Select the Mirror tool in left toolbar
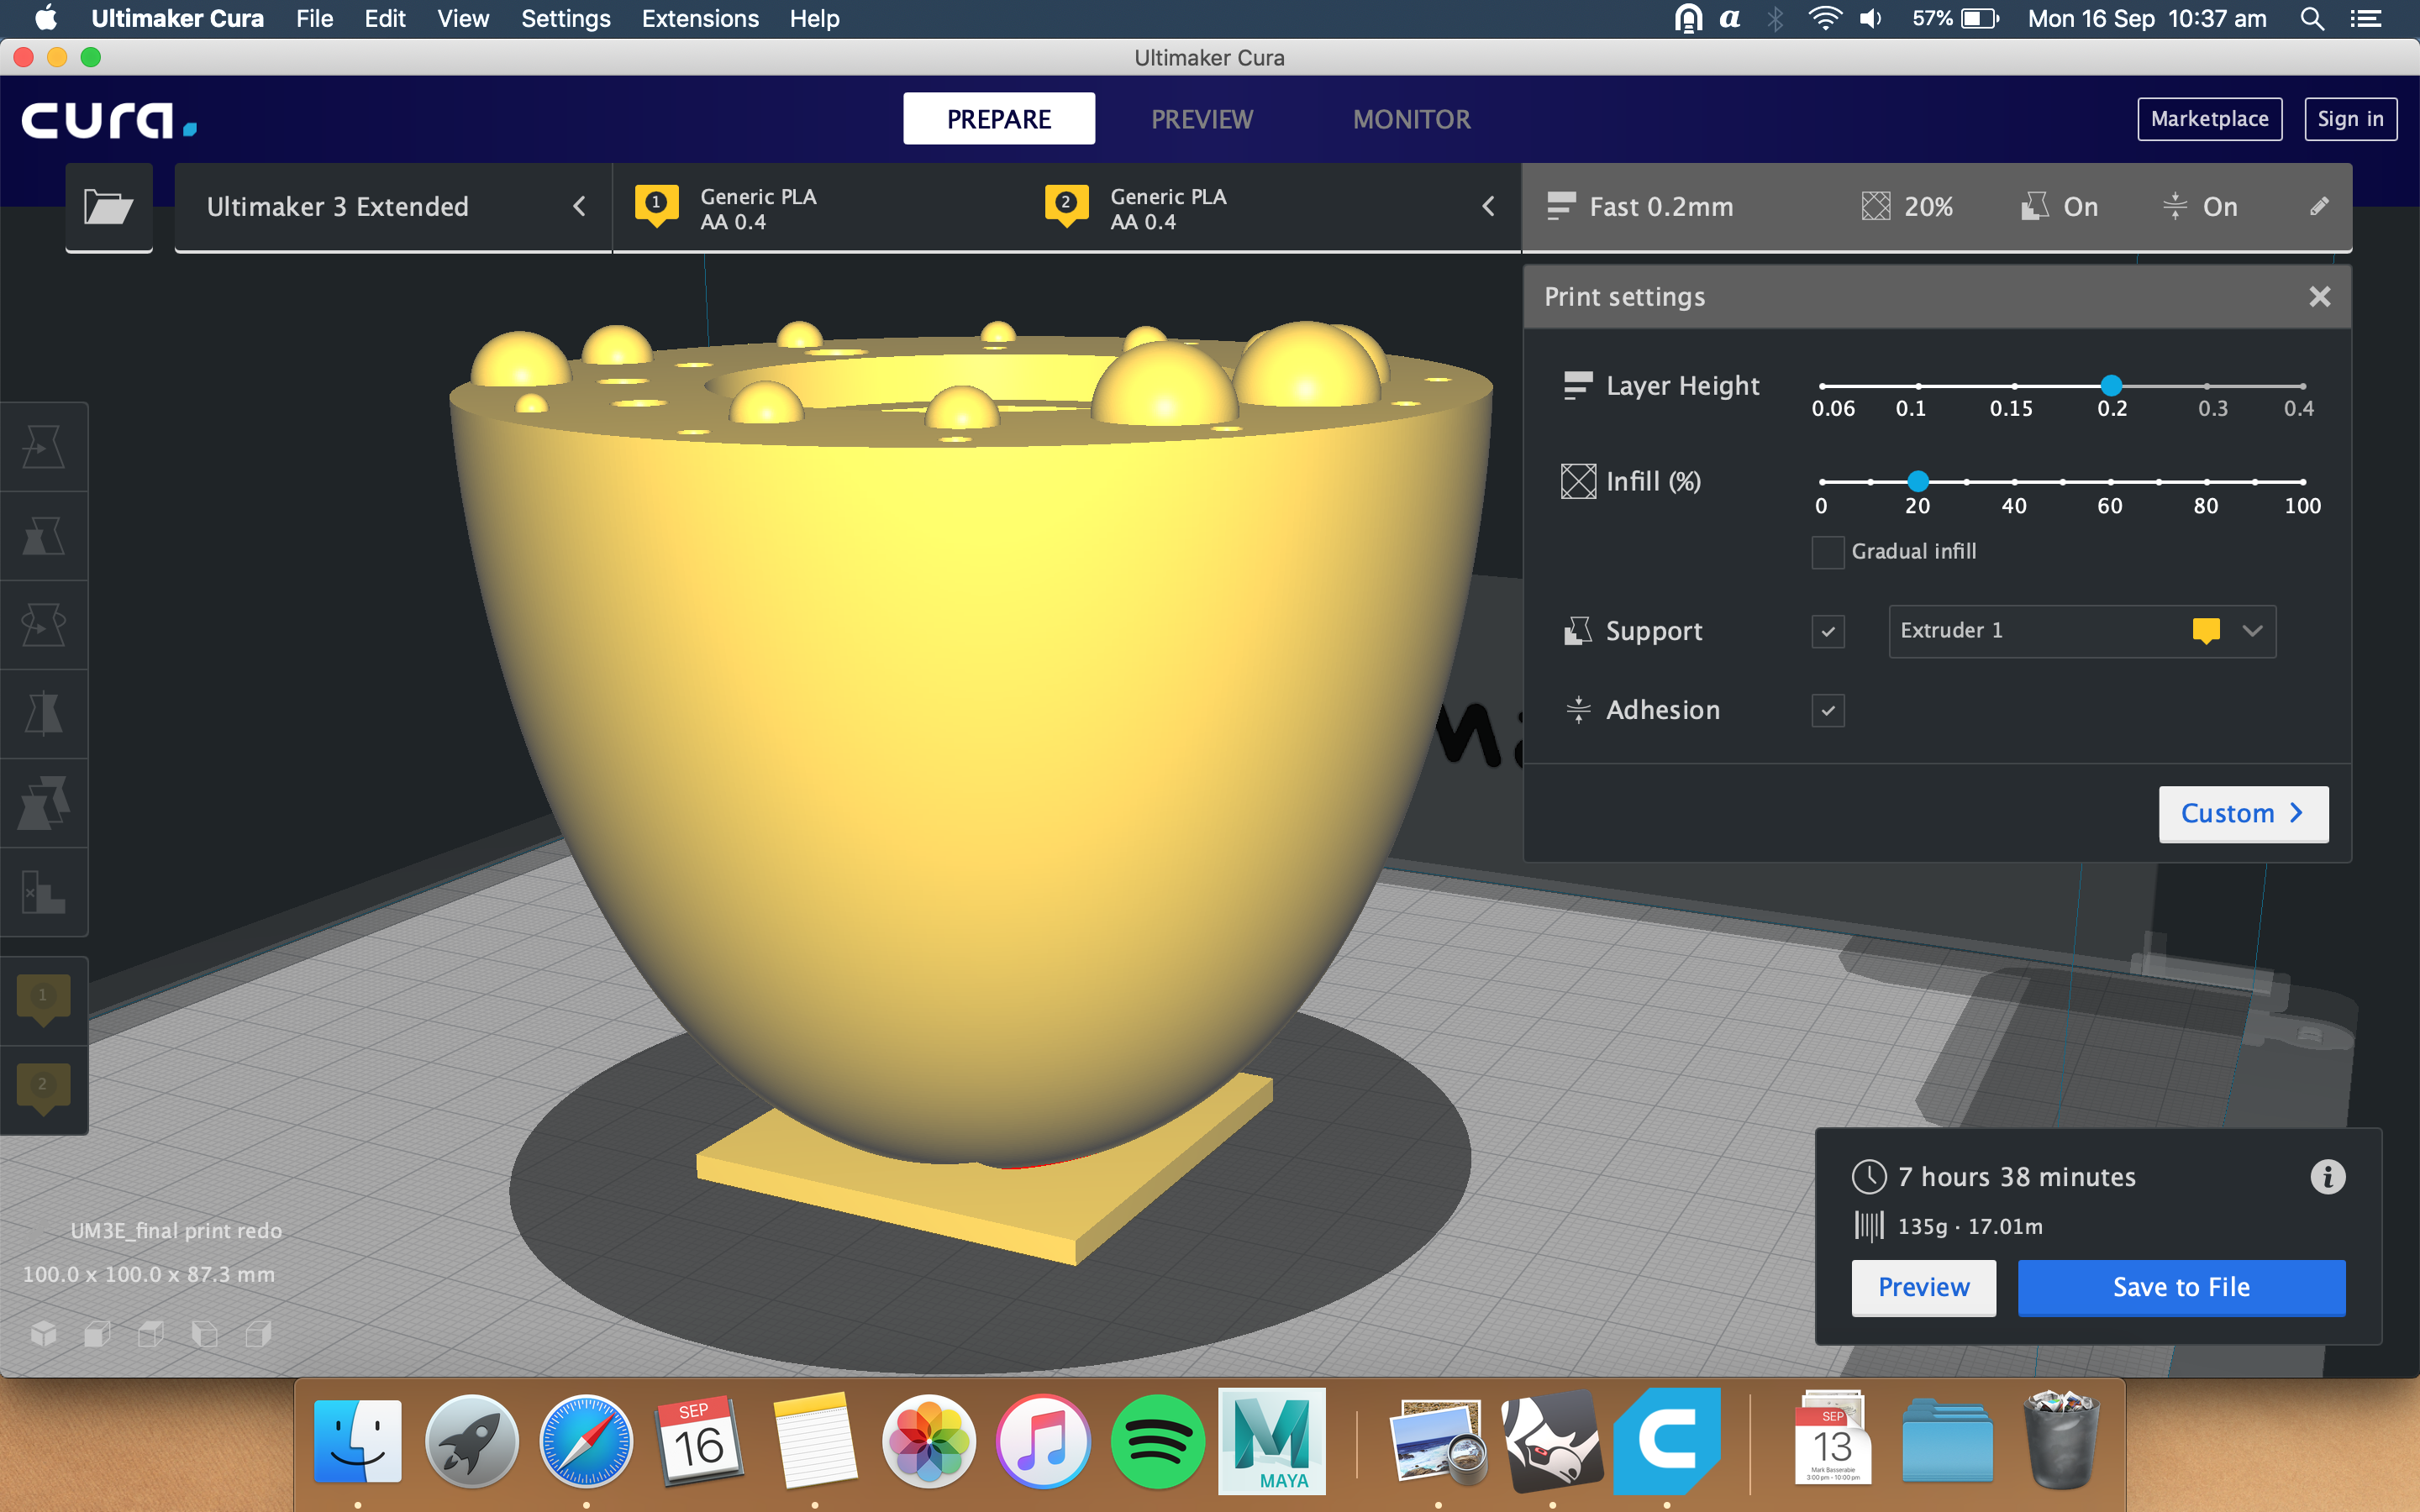Screen dimensions: 2420x1512 click(x=43, y=714)
